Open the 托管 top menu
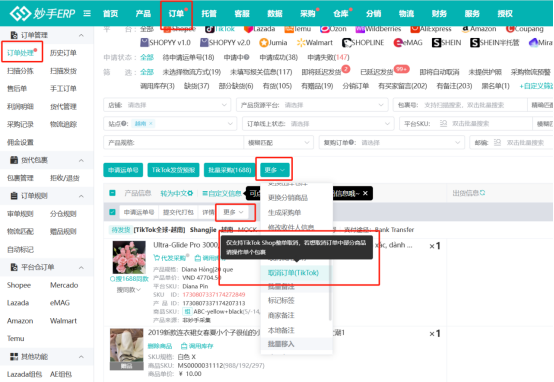The width and height of the screenshot is (554, 382). click(209, 13)
